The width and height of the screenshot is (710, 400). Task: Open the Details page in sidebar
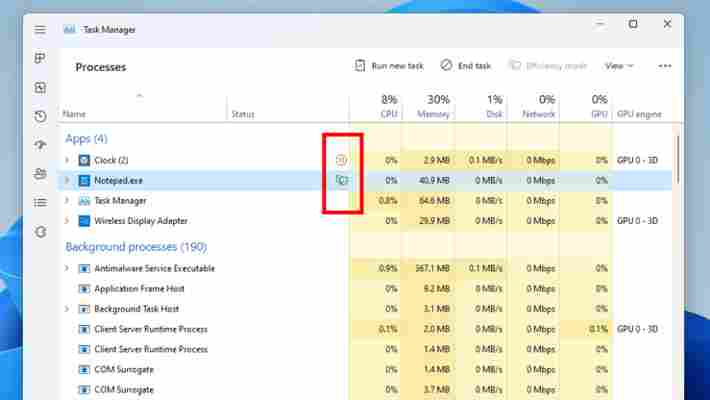(40, 202)
